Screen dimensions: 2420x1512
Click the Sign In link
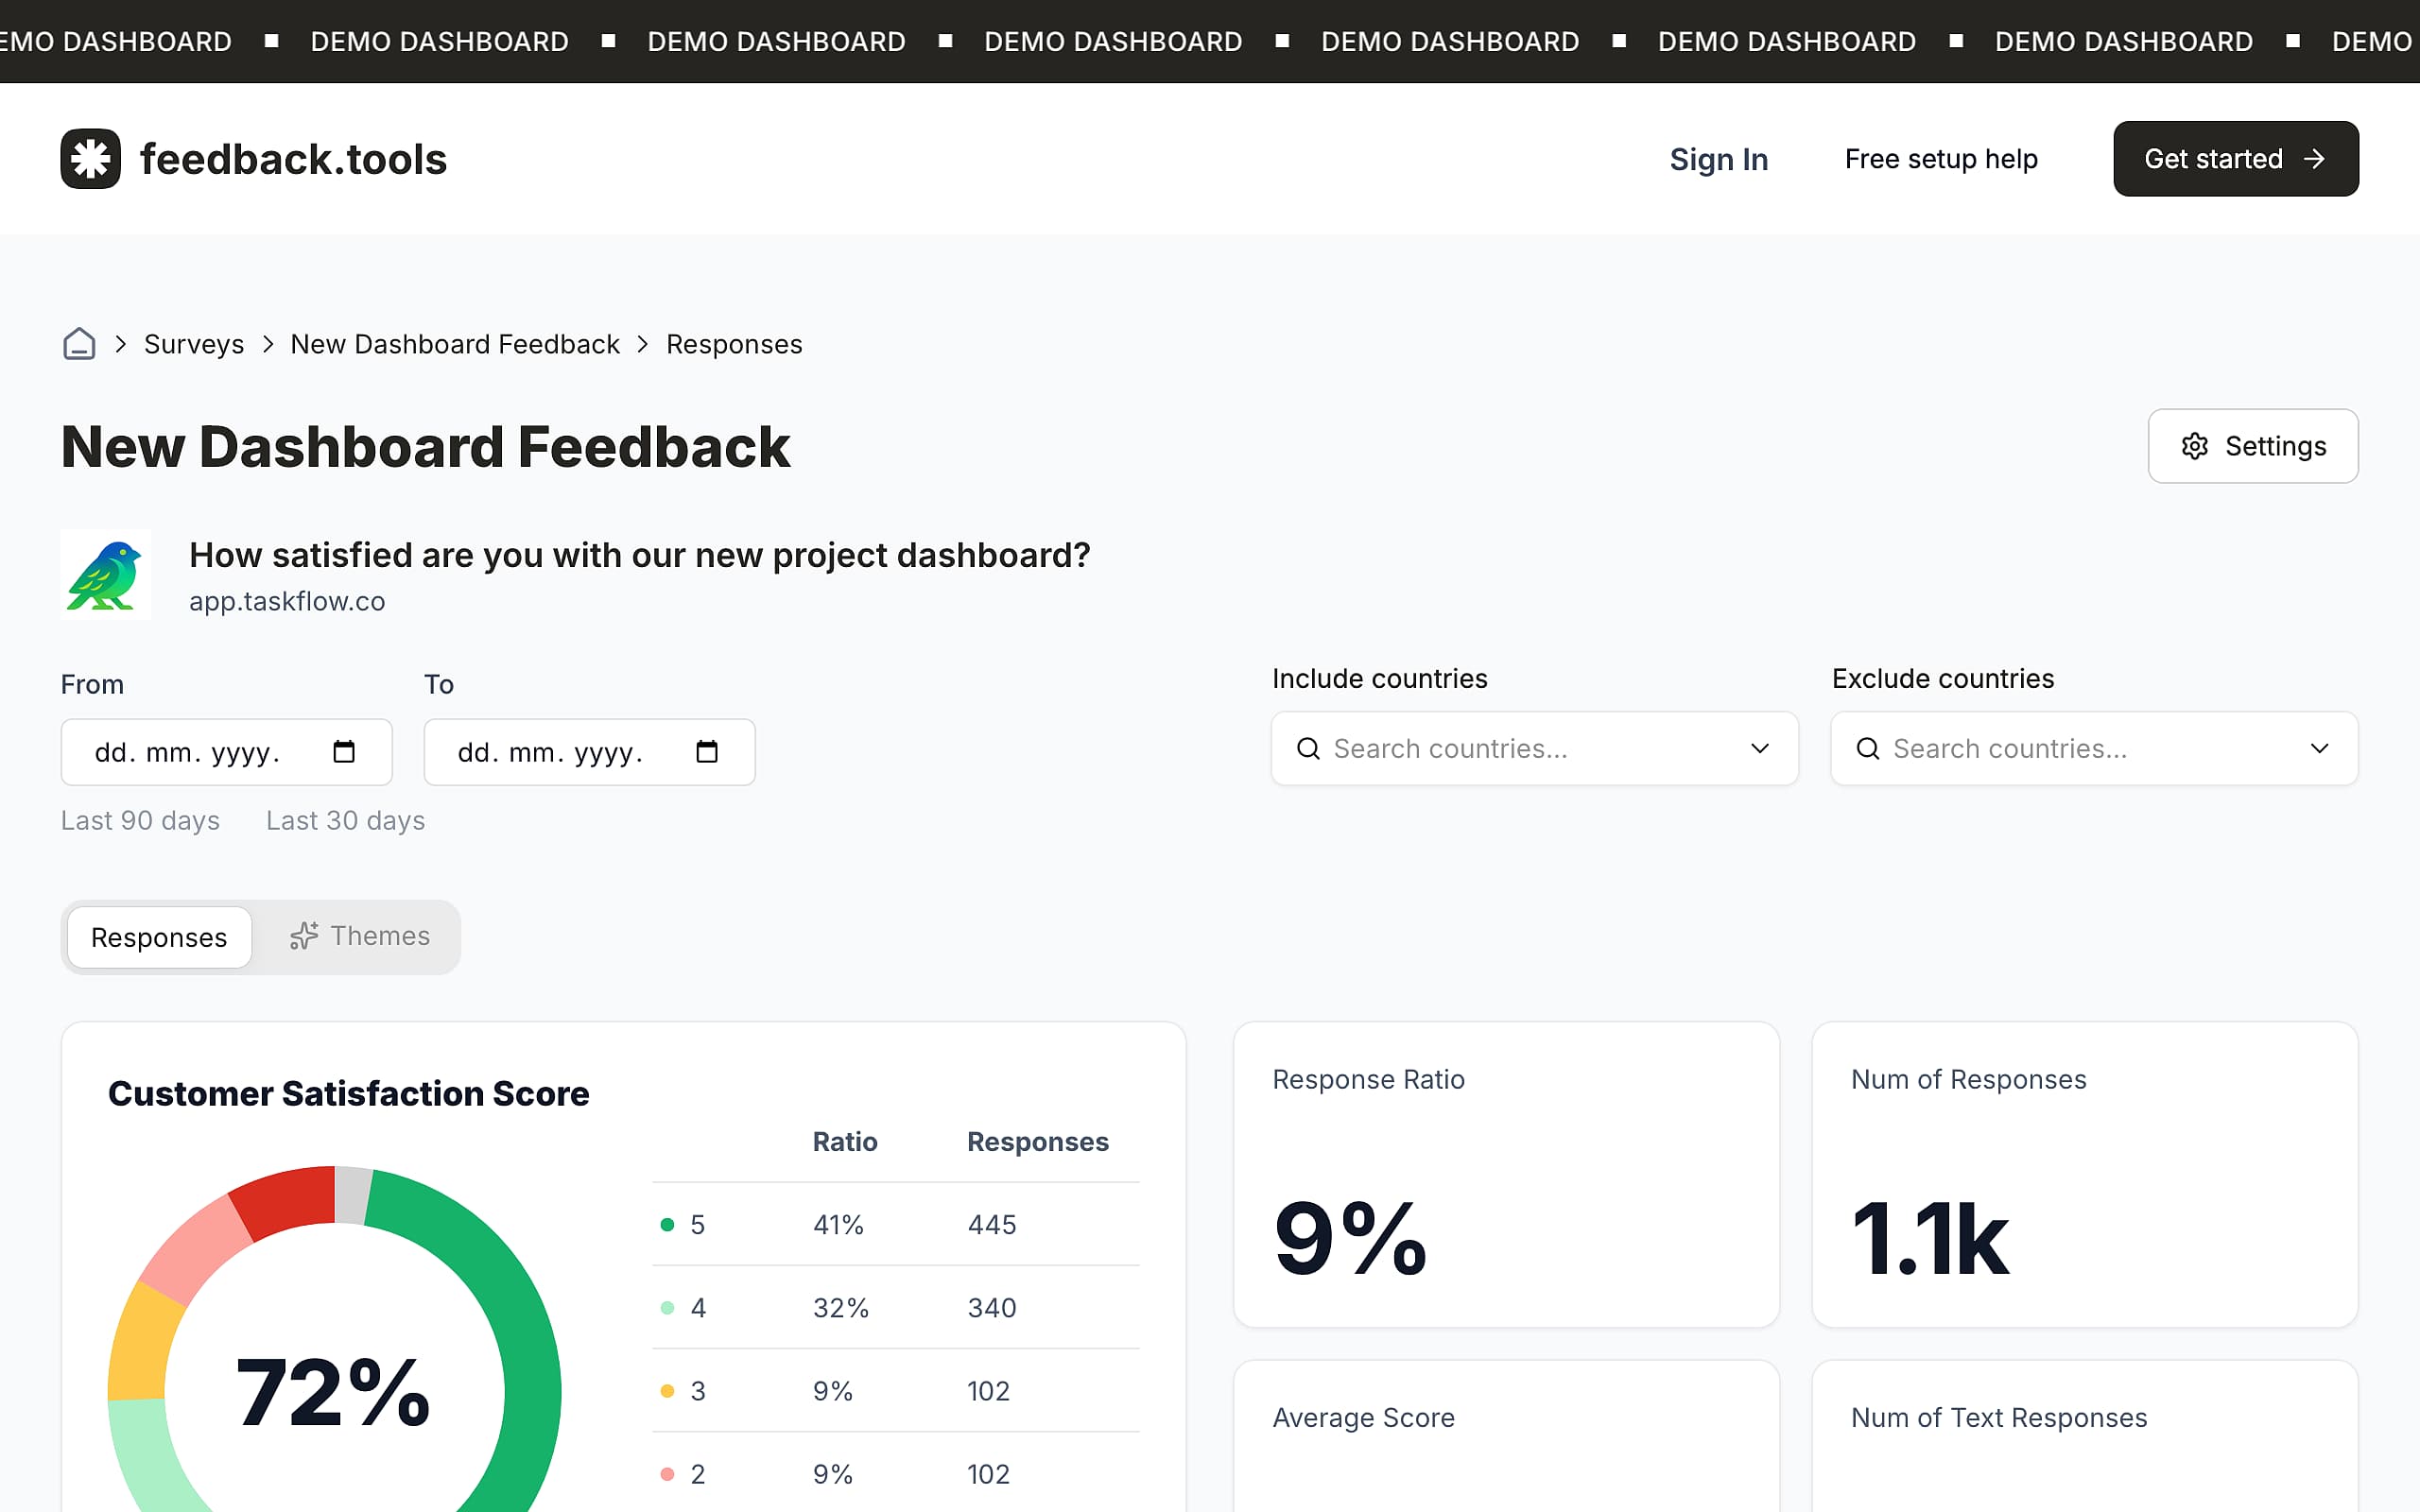coord(1718,159)
